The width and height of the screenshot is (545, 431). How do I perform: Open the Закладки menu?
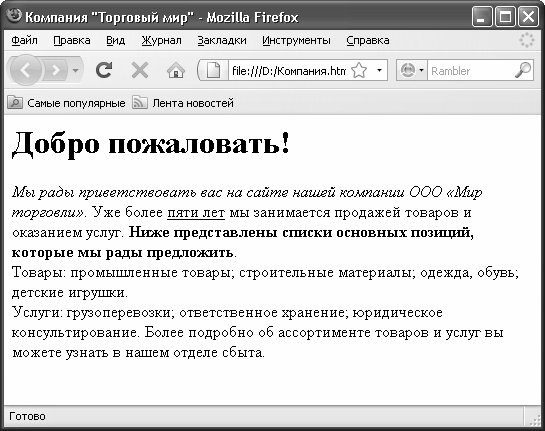pyautogui.click(x=222, y=40)
